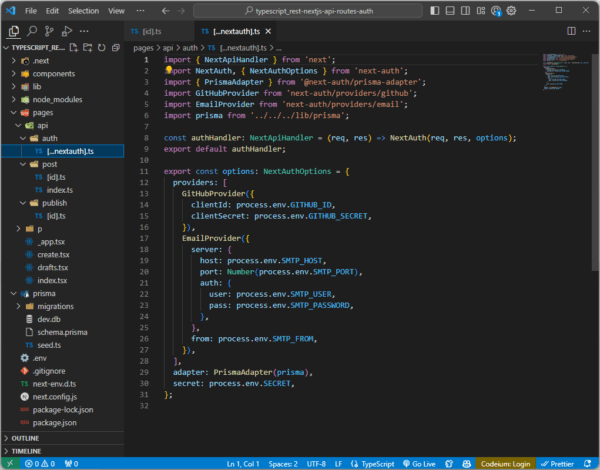
Task: Click the ports forwarded indicator in status bar
Action: [72, 463]
